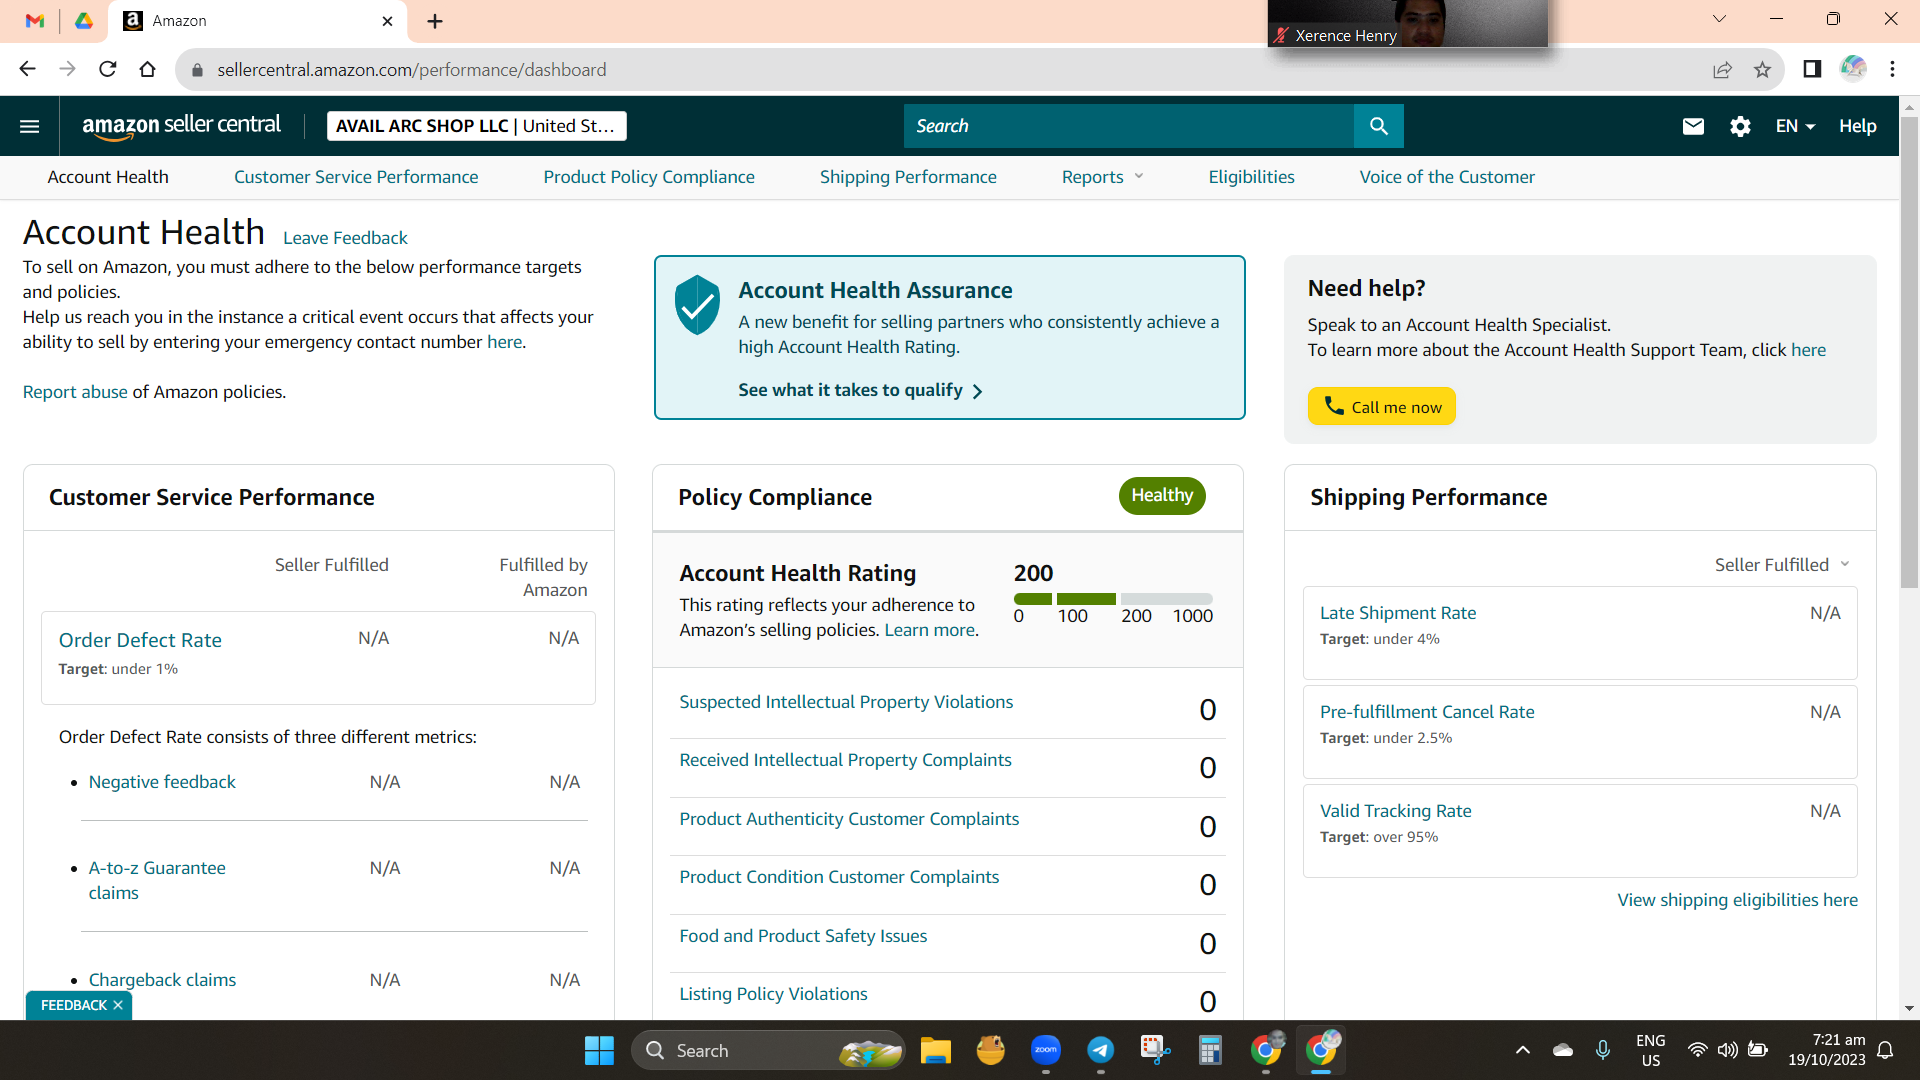Expand the Reports menu
Screen dimensions: 1920x1080
coord(1102,177)
